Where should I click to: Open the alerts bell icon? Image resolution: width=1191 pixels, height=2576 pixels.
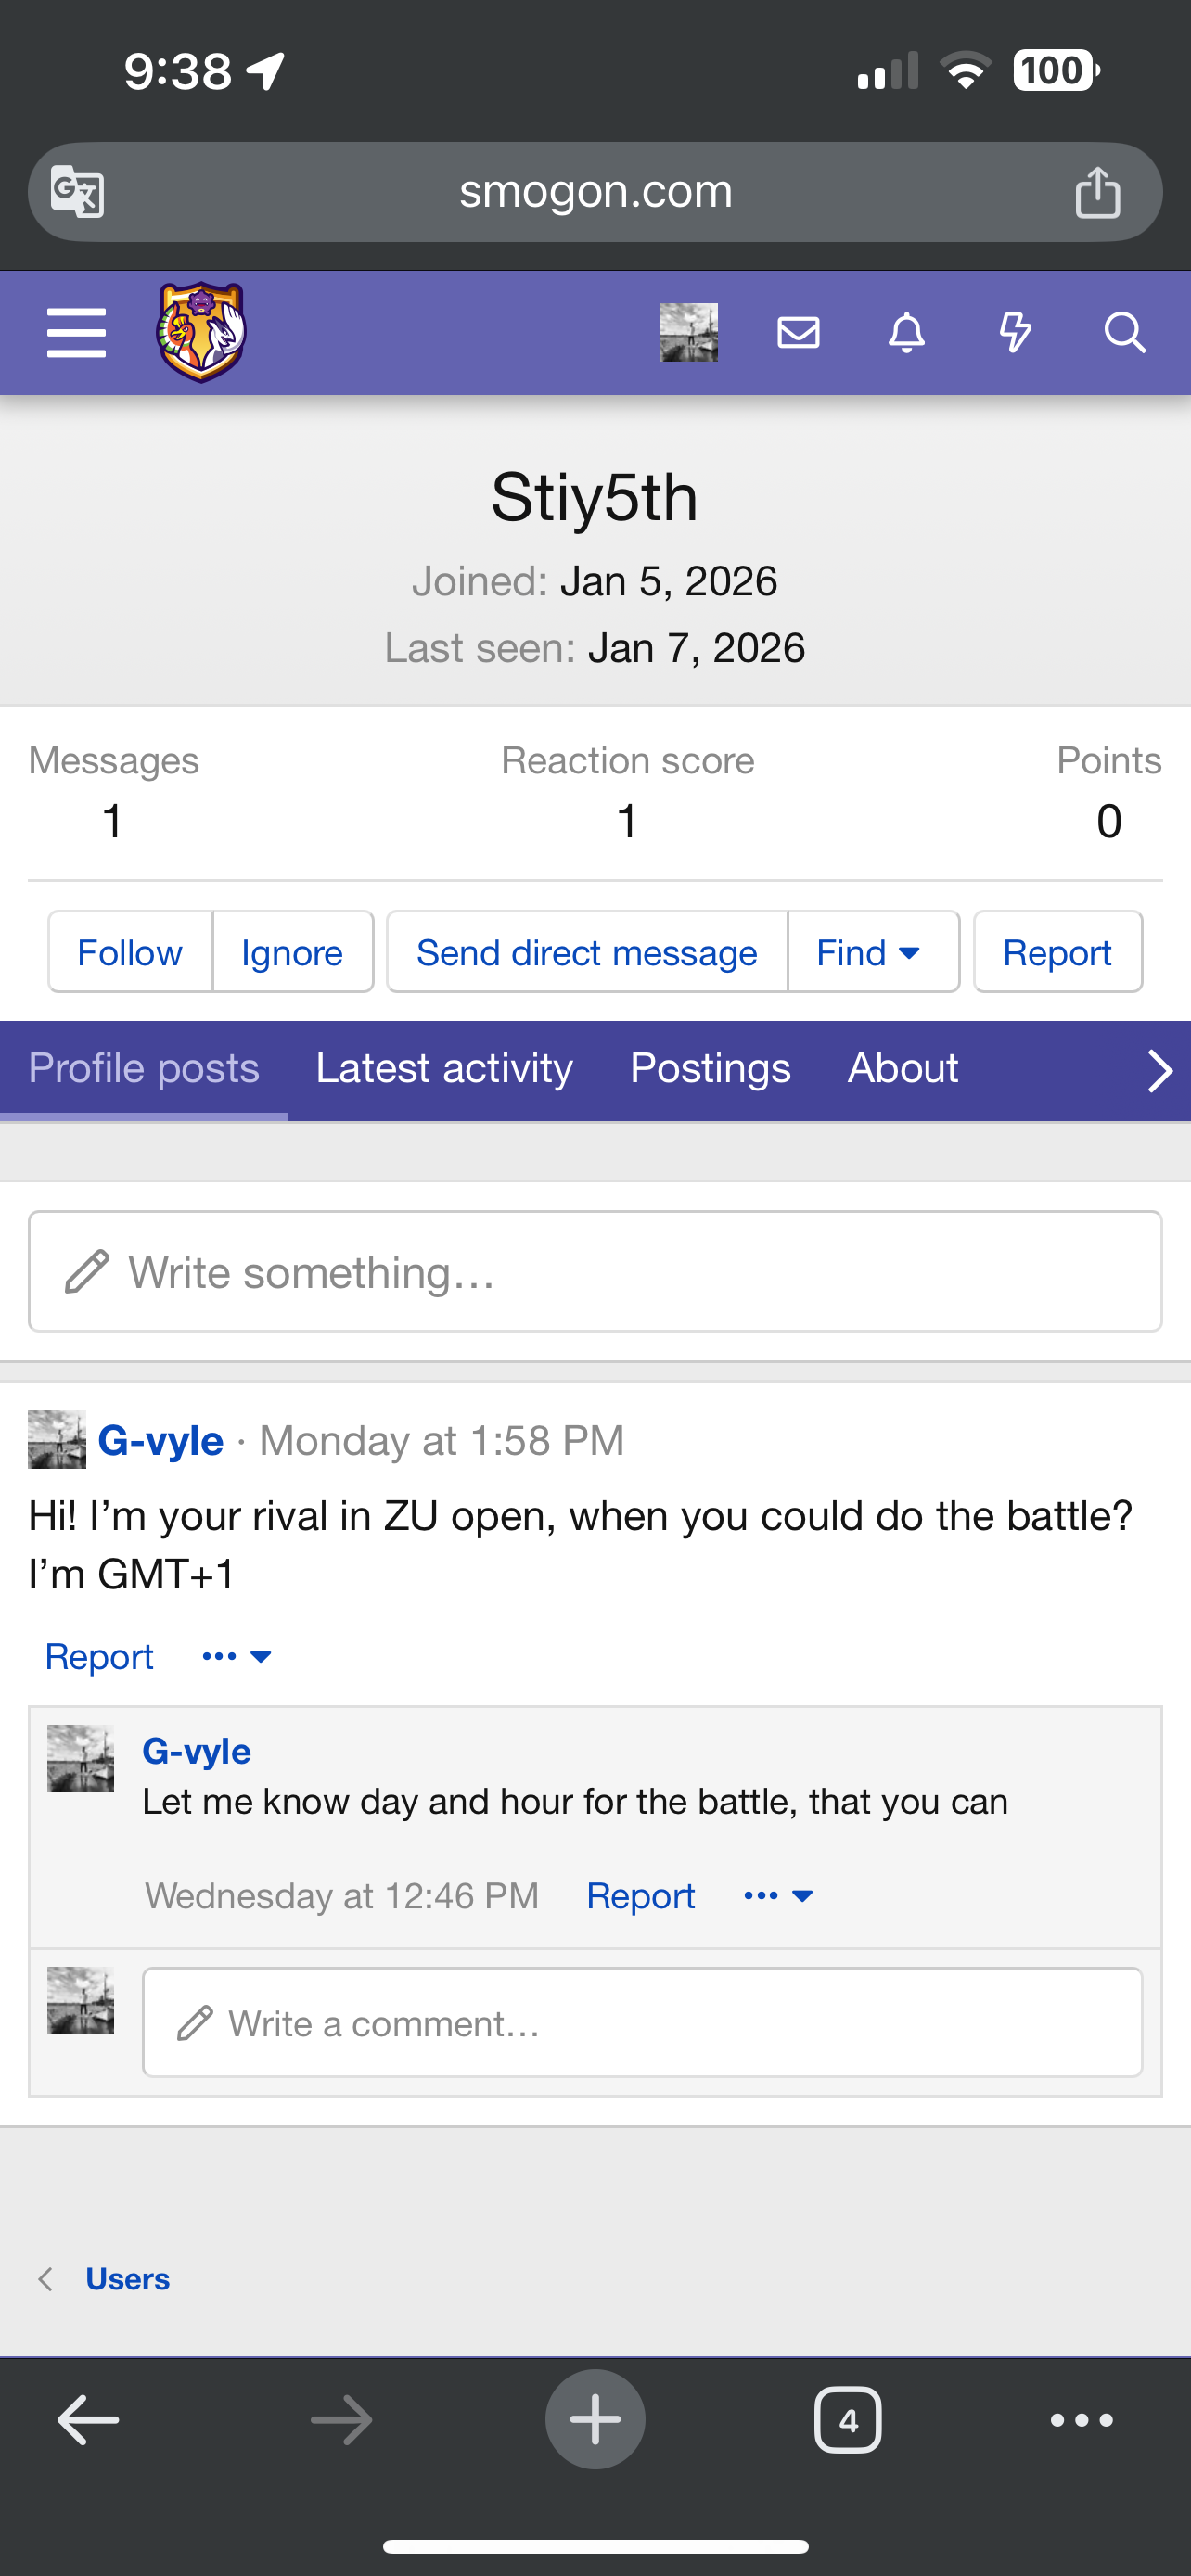pos(906,332)
